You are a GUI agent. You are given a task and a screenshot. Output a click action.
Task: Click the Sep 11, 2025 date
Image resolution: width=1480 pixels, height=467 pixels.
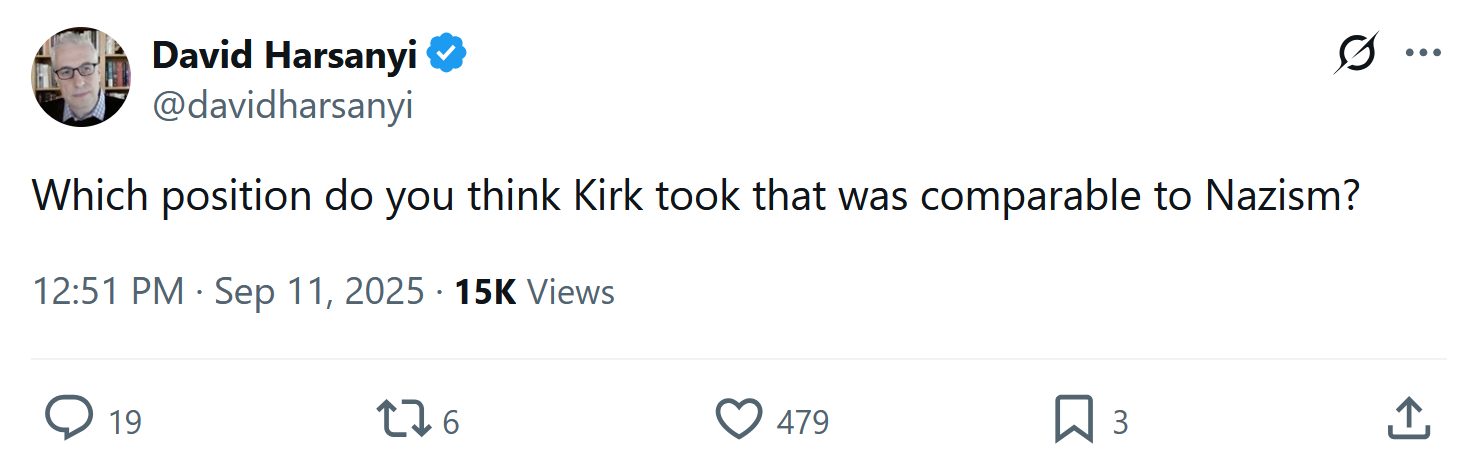click(319, 292)
